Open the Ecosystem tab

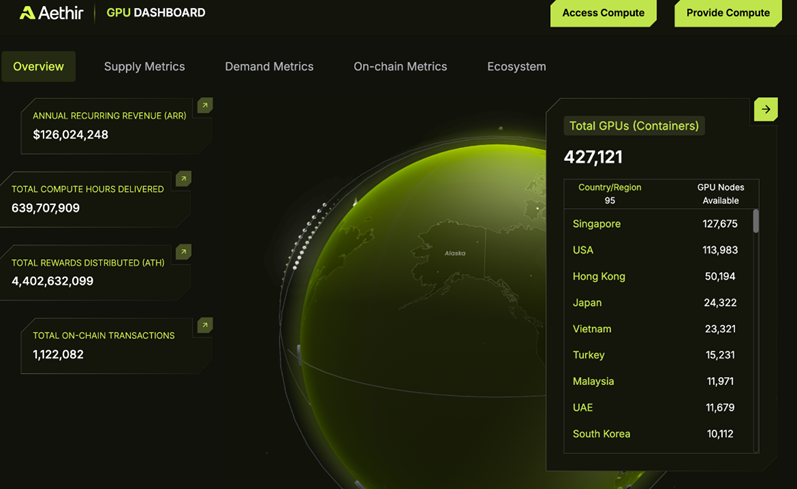(x=516, y=67)
